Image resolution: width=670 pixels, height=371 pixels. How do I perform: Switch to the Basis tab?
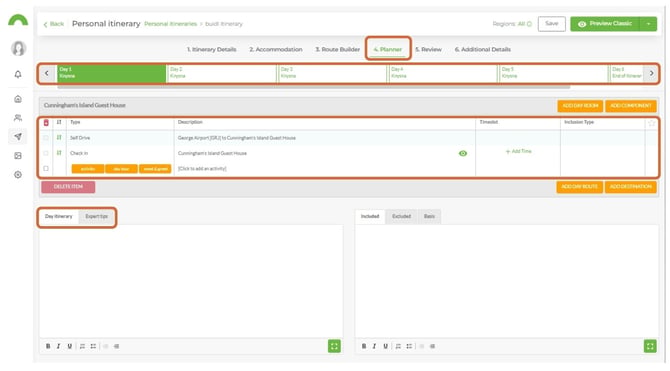pyautogui.click(x=429, y=217)
